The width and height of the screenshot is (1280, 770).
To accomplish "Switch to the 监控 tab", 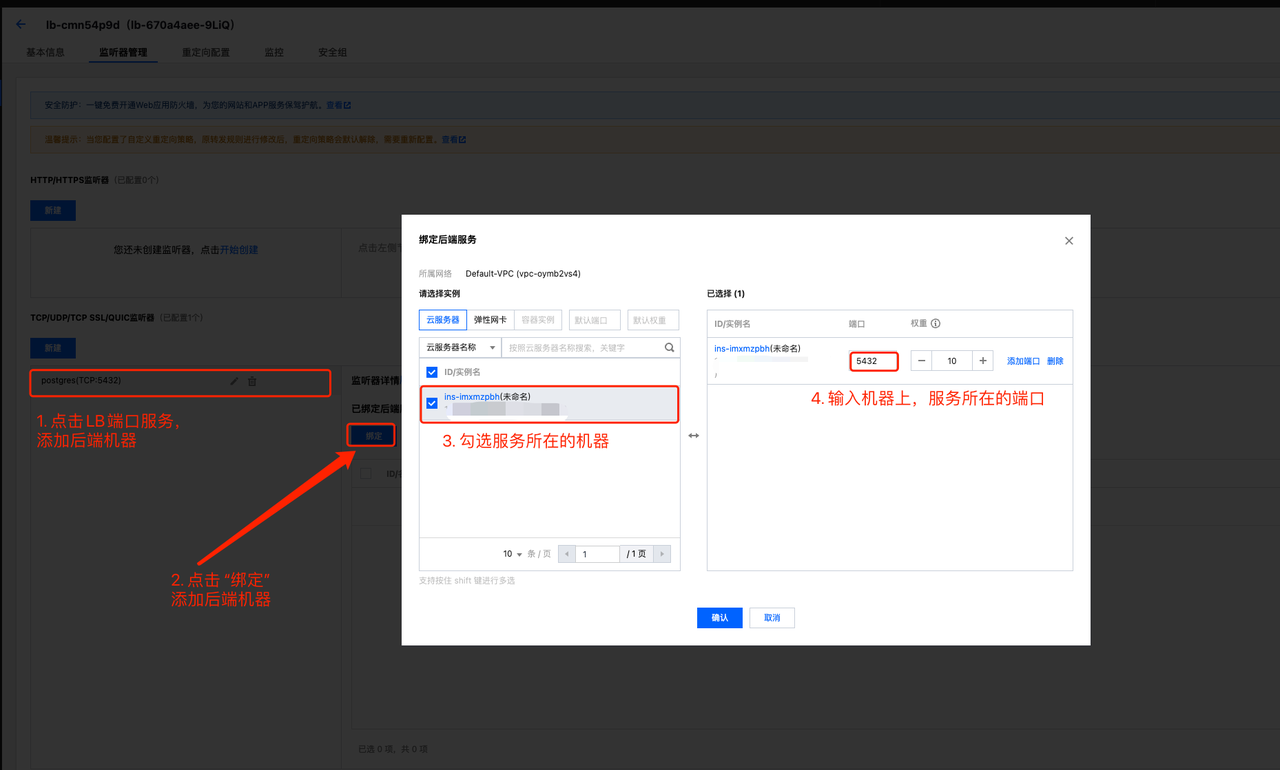I will [274, 52].
